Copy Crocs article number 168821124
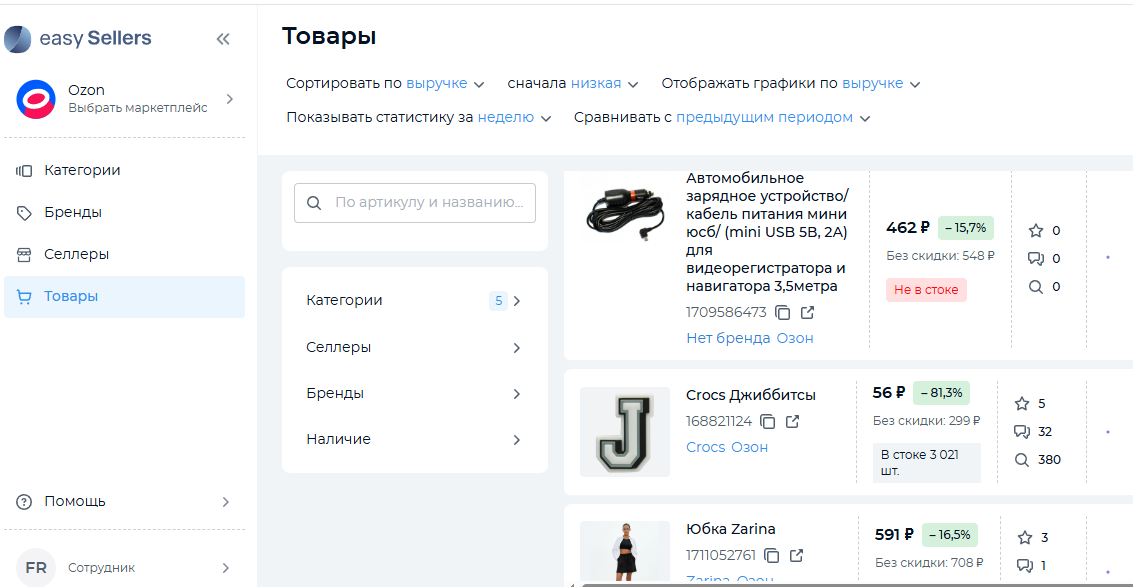1133x587 pixels. [768, 422]
